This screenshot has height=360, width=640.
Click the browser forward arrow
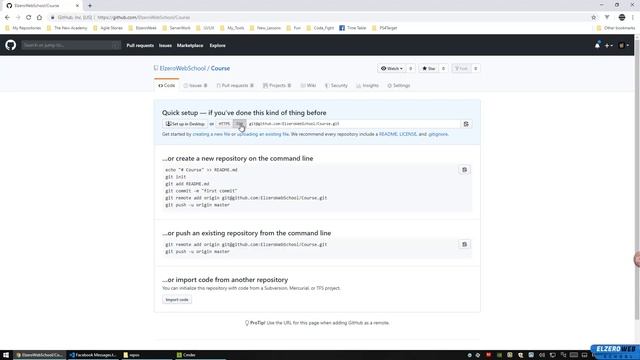point(18,17)
